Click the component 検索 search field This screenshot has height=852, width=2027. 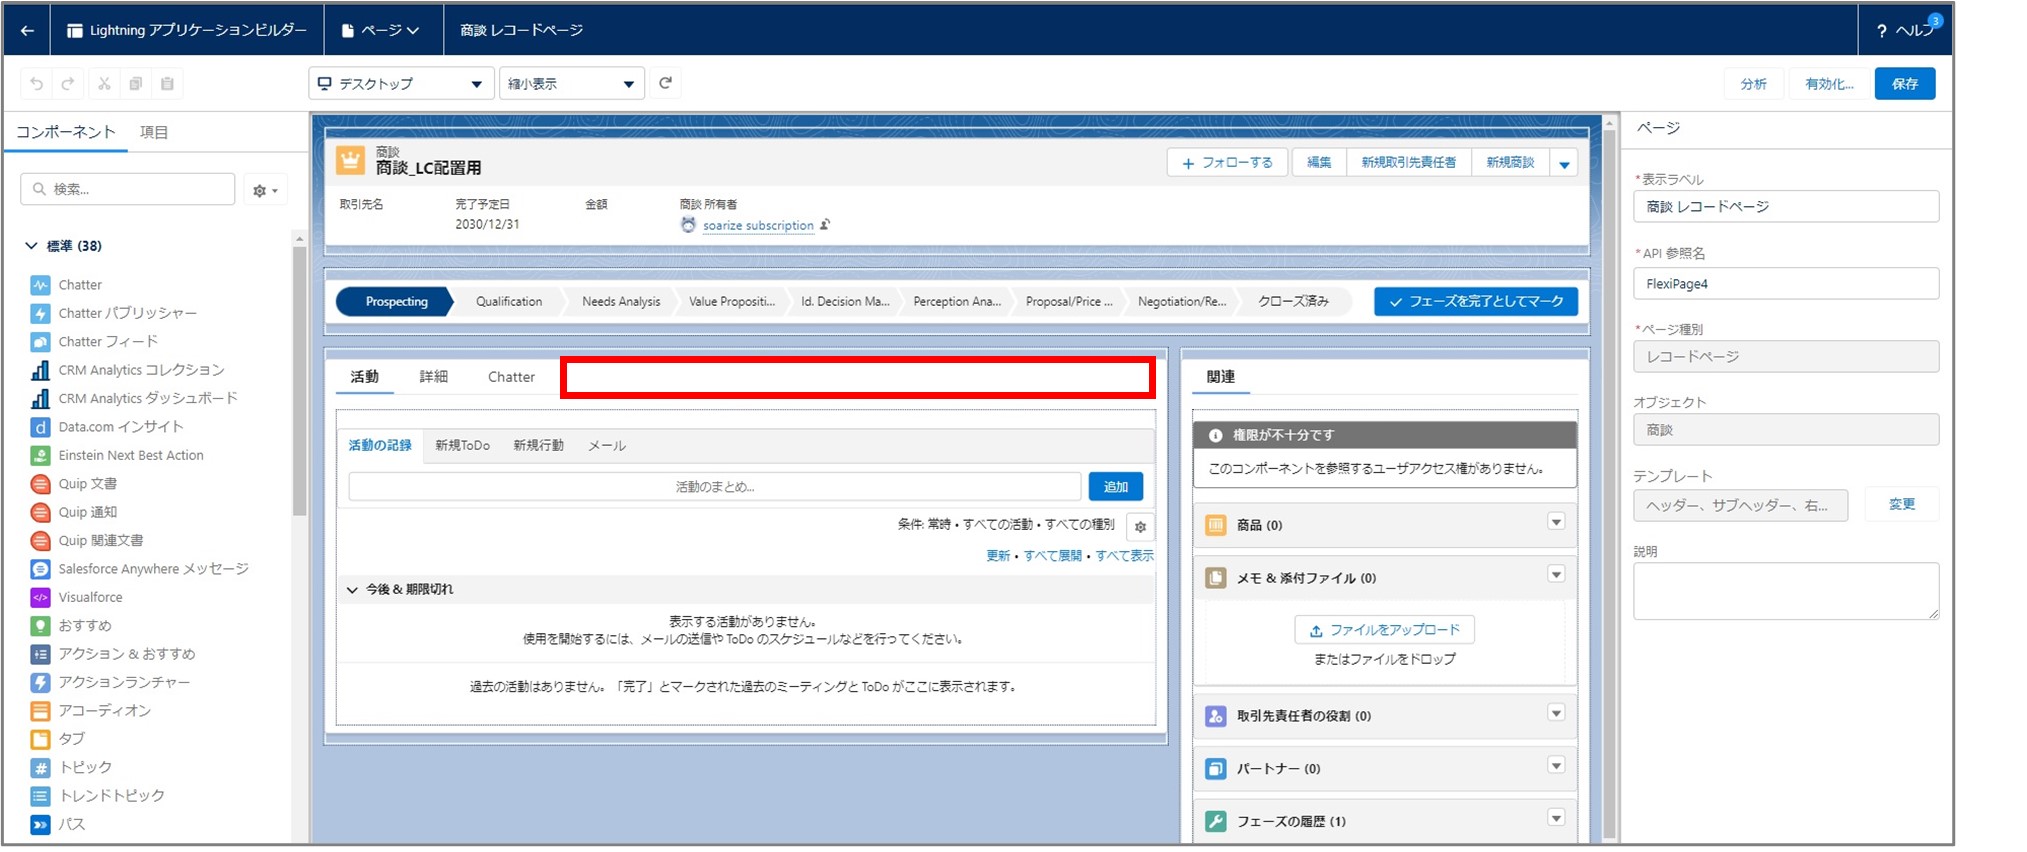[128, 189]
